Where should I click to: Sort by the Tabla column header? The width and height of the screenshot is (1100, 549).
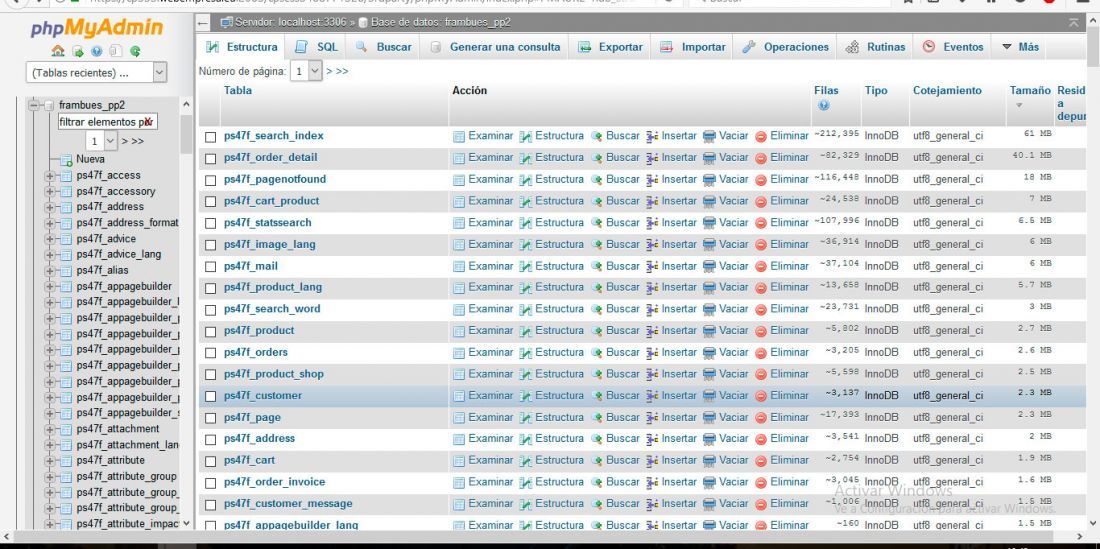point(238,90)
